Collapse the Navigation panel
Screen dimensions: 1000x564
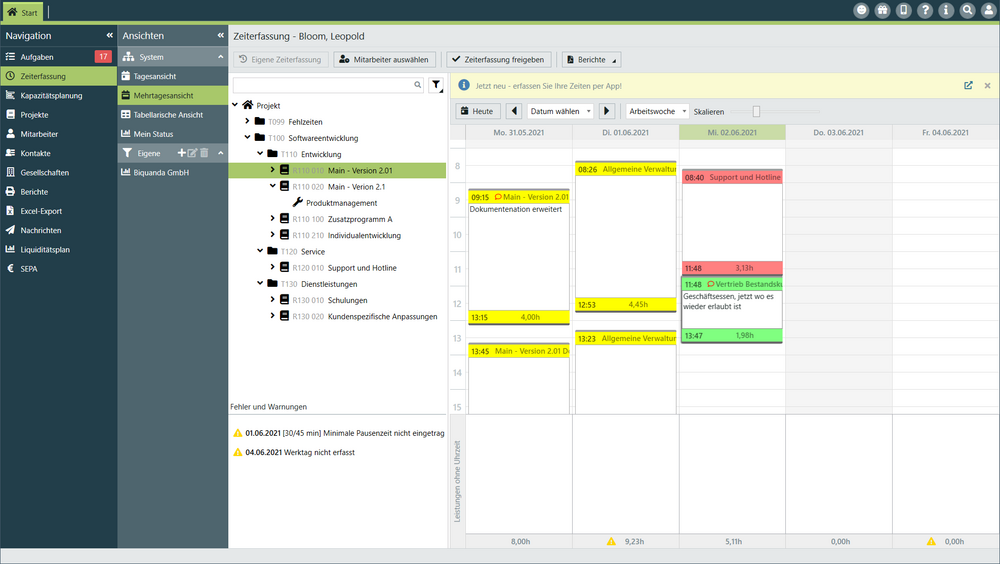click(109, 35)
